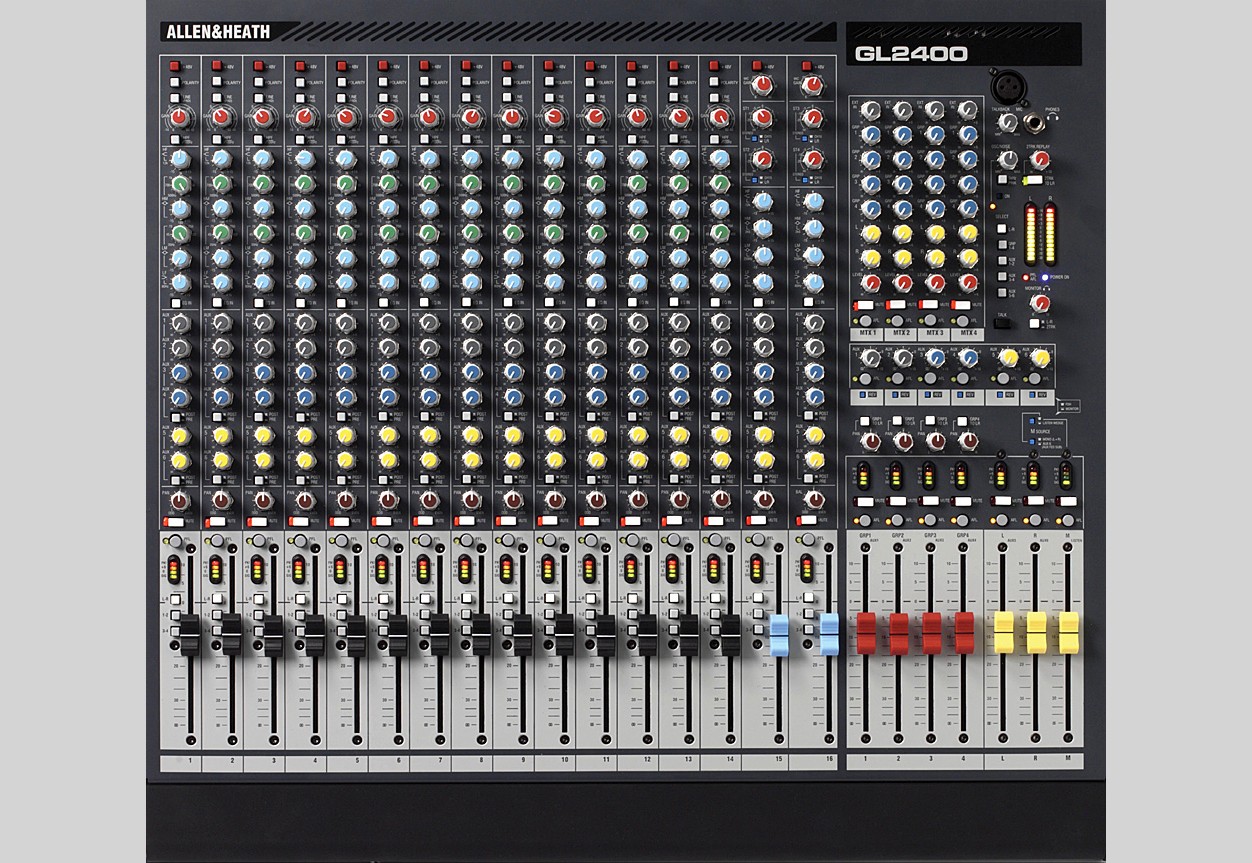
Task: Click the GRP1 red fader
Action: [866, 633]
